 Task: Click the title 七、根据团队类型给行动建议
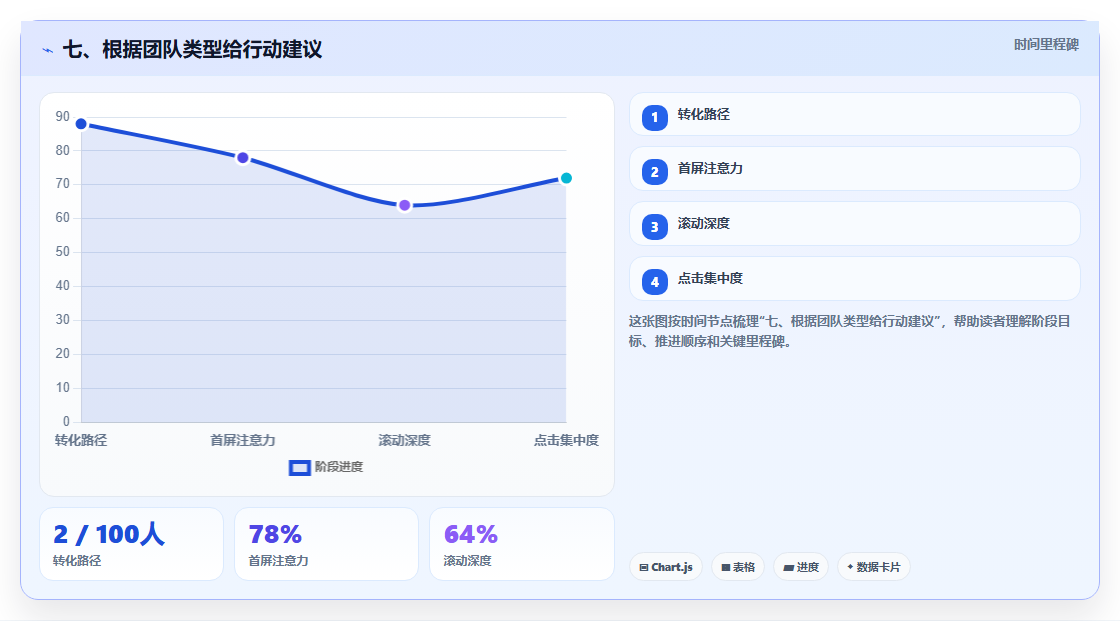192,49
